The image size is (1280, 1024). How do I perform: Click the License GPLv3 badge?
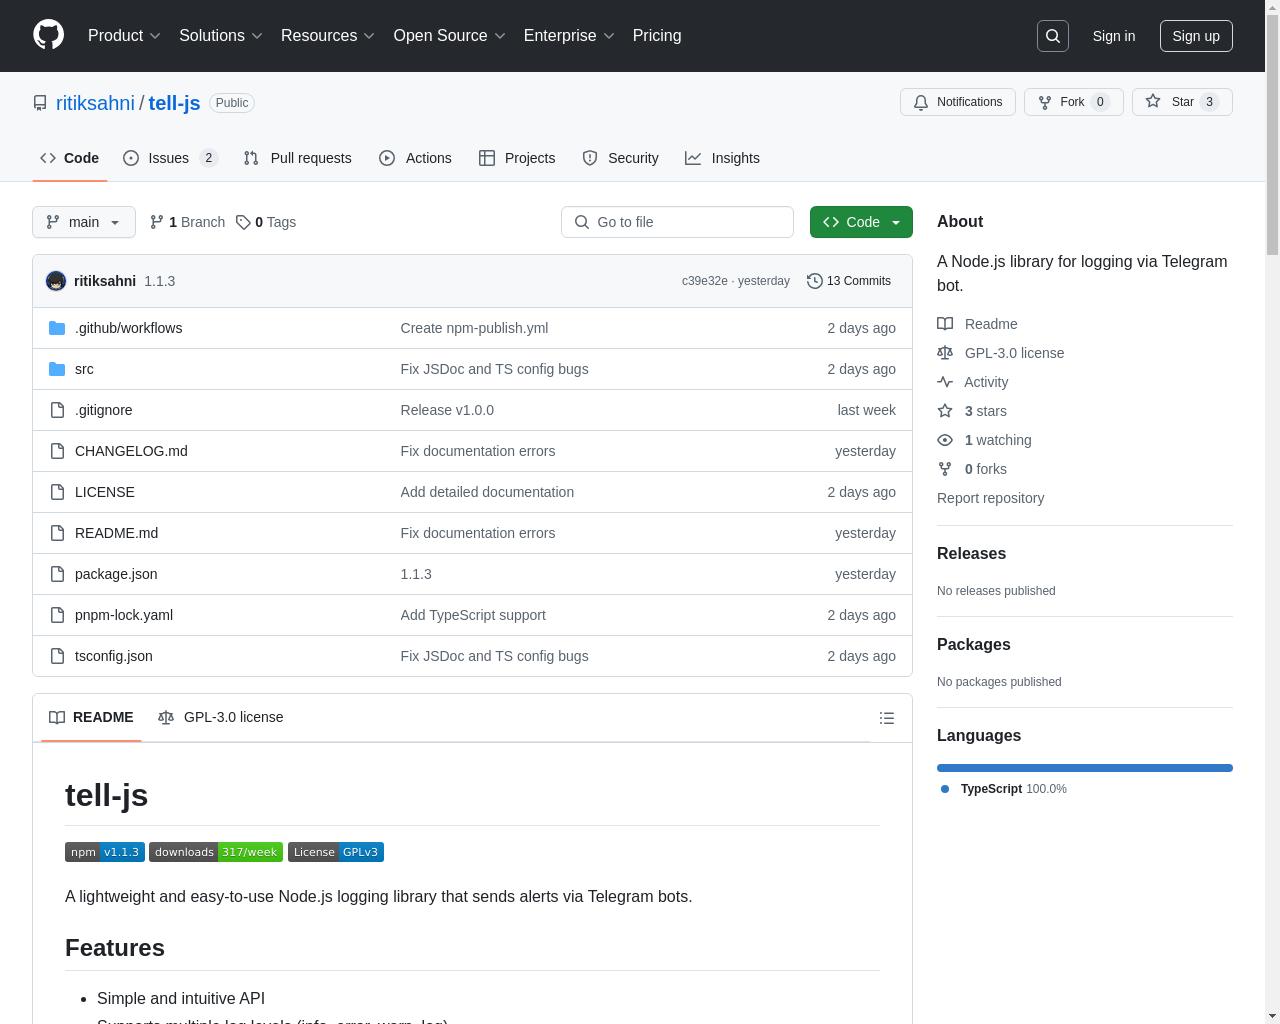(x=336, y=852)
